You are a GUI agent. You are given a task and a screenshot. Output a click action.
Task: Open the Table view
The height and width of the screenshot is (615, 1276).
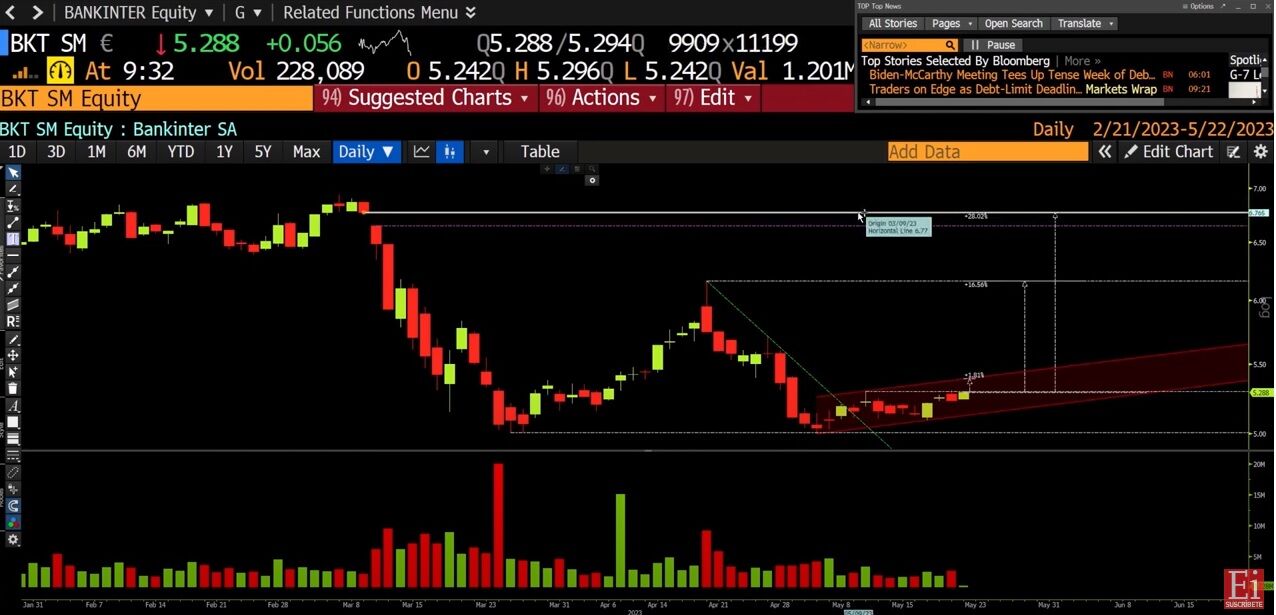point(540,152)
